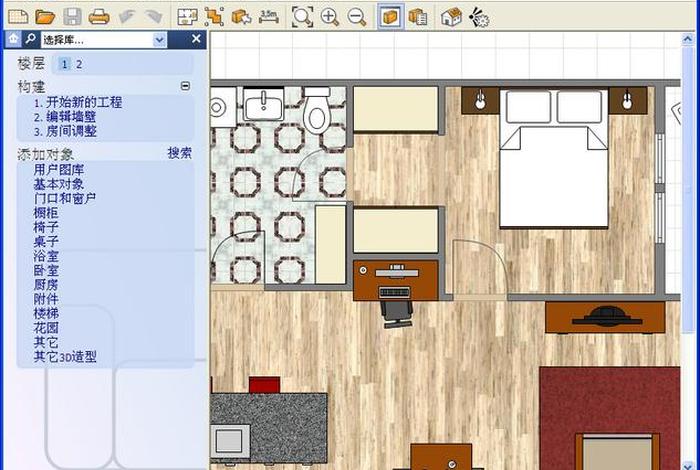The image size is (700, 470).
Task: Click the home icon in the library bar
Action: point(13,39)
